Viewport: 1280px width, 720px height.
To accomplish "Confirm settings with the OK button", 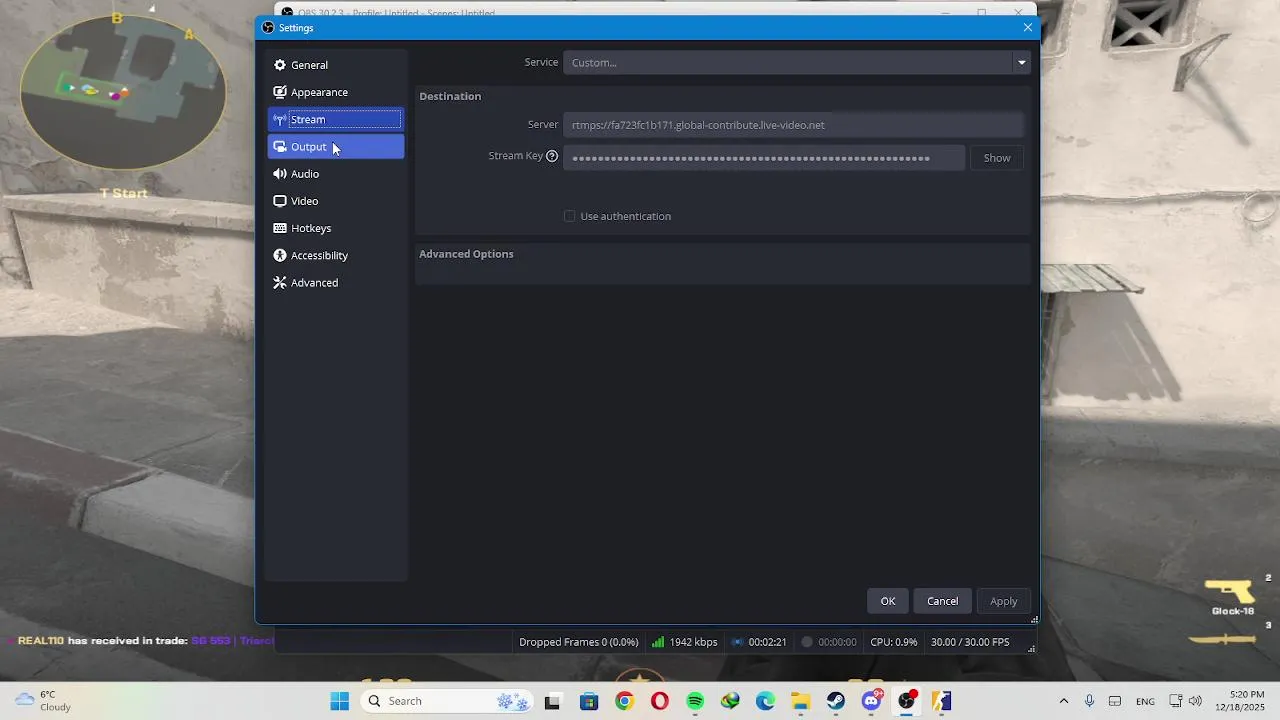I will click(x=888, y=601).
